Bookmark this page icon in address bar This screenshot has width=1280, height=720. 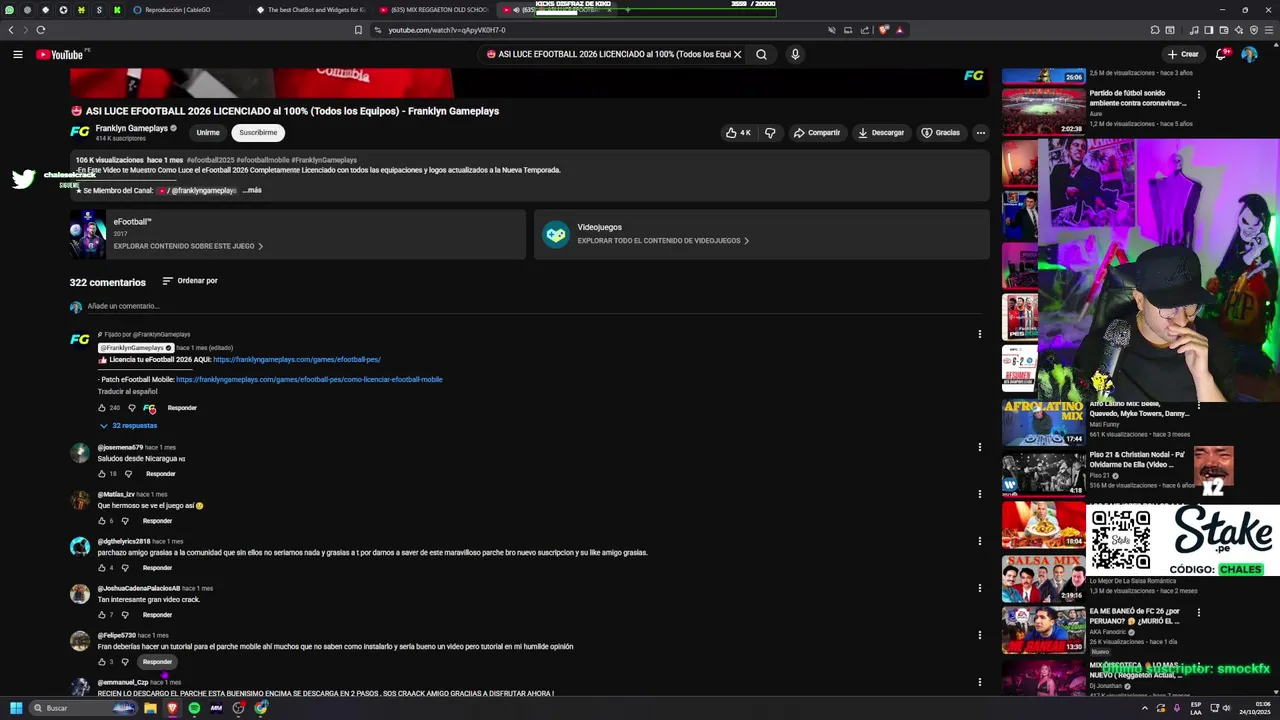pyautogui.click(x=358, y=30)
